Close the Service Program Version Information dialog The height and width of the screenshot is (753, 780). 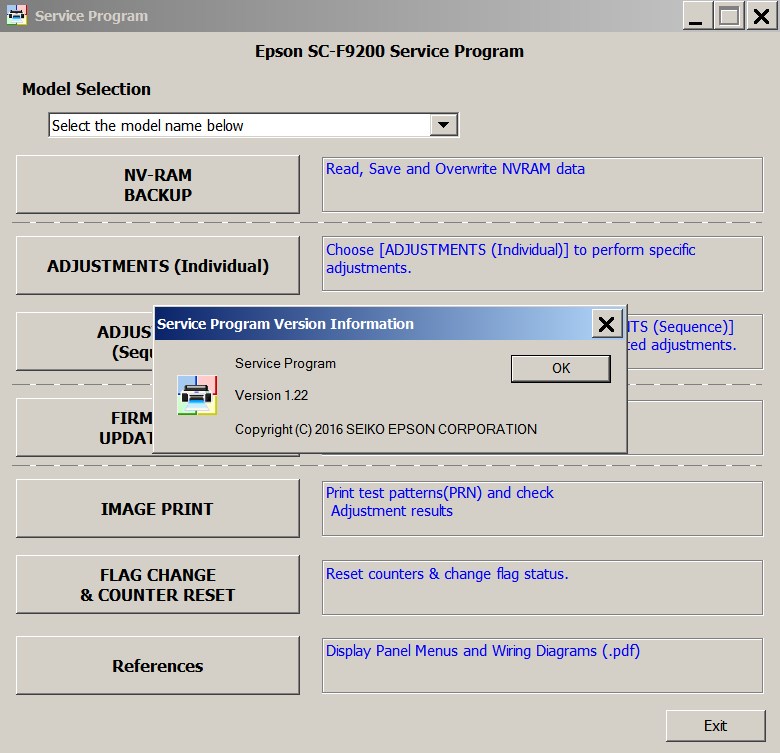coord(606,324)
